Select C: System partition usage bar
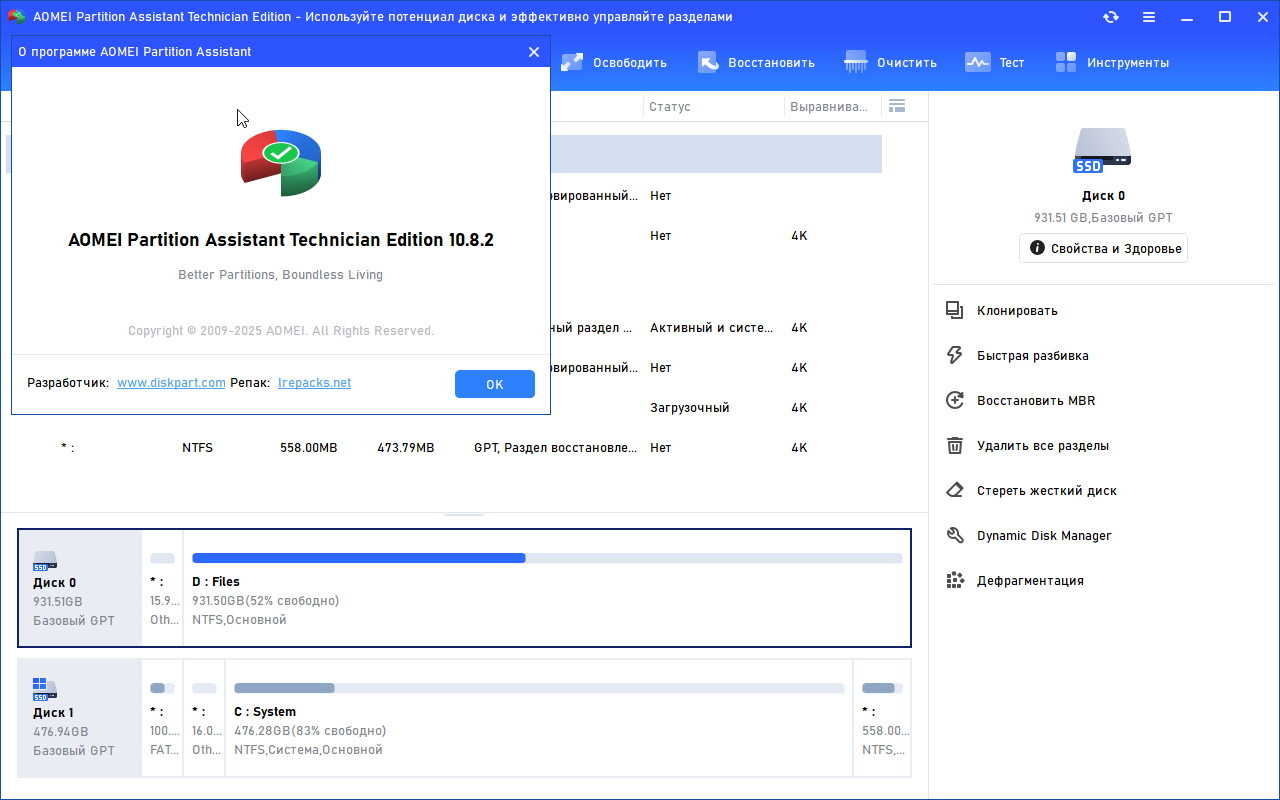Viewport: 1280px width, 800px height. [x=539, y=688]
